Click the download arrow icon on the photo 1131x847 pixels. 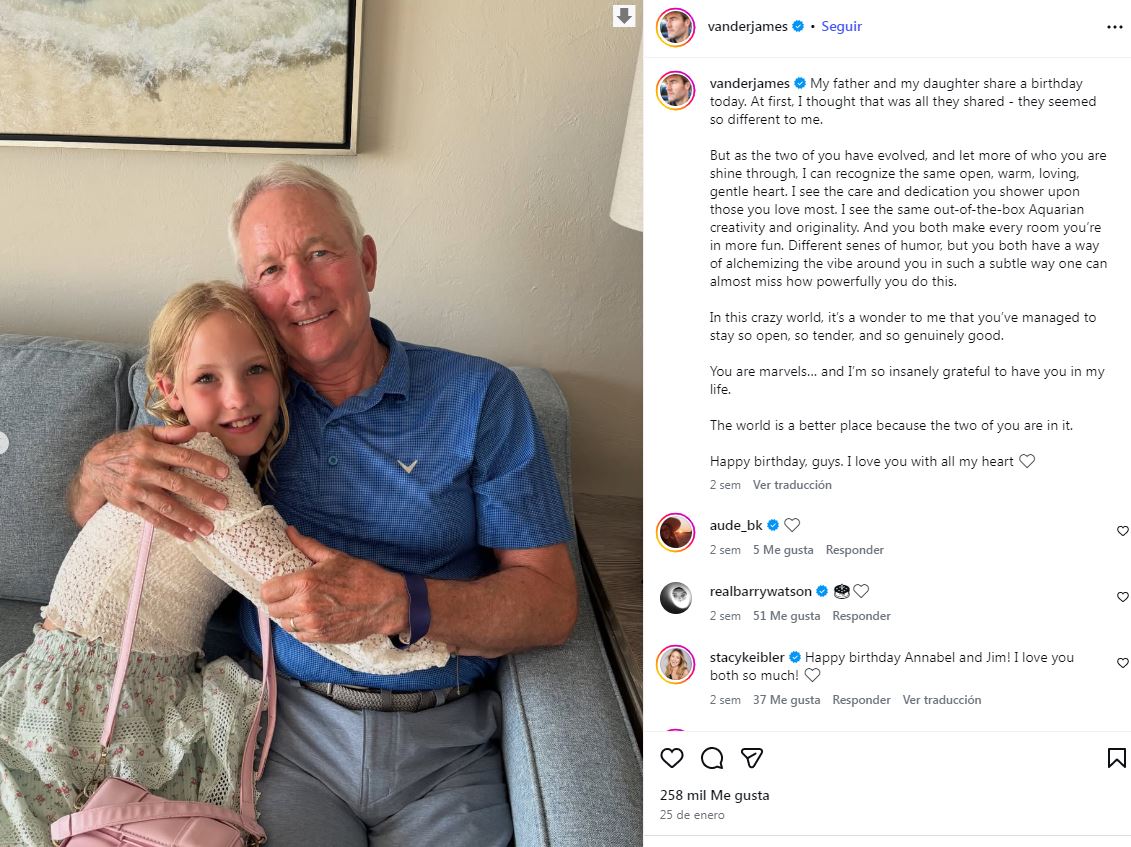click(624, 15)
